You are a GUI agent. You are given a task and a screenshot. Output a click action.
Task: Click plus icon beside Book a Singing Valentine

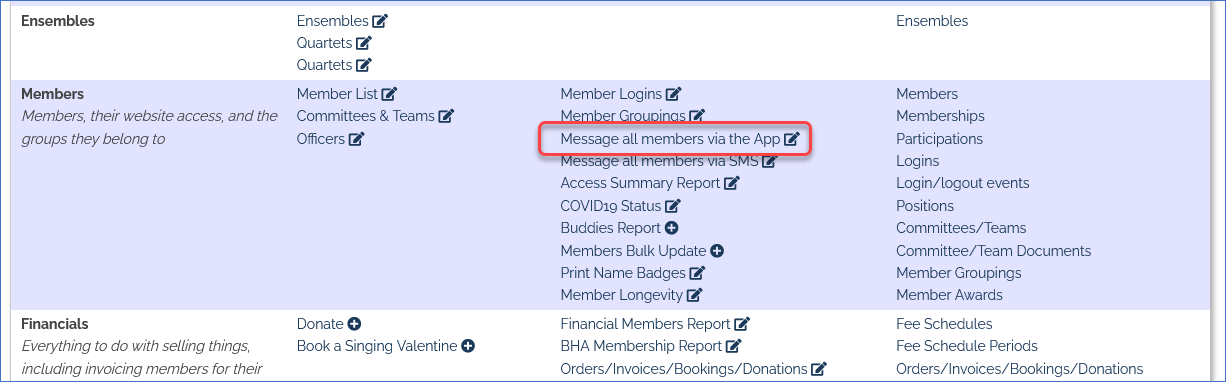468,346
